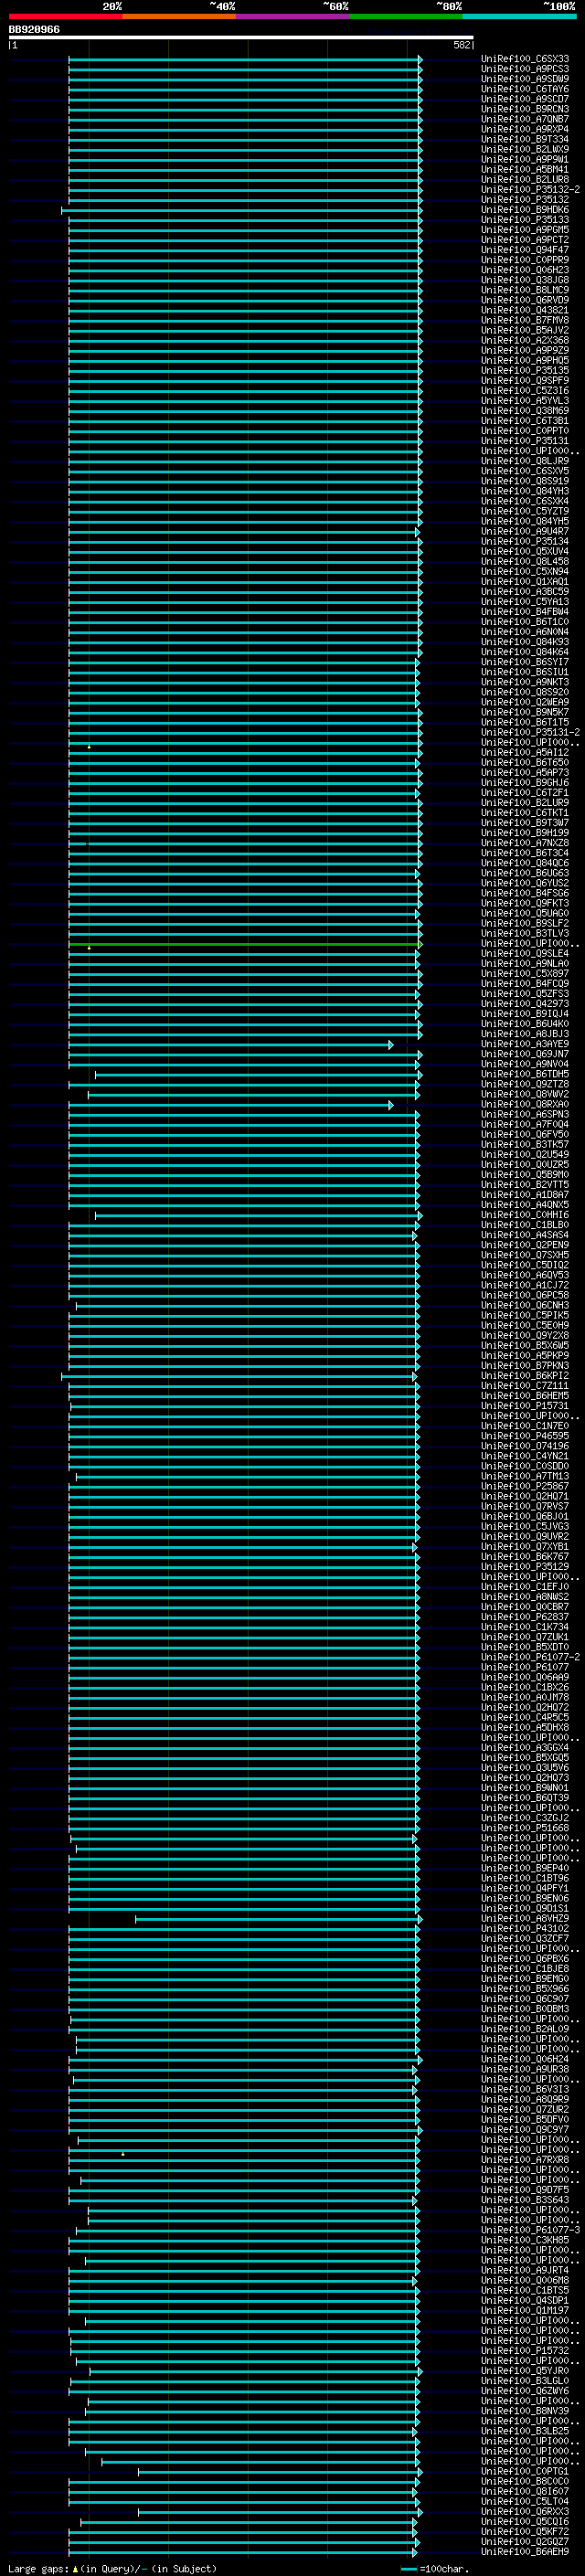Select the UniRef100_Q06H24 hit label

pos(525,2060)
